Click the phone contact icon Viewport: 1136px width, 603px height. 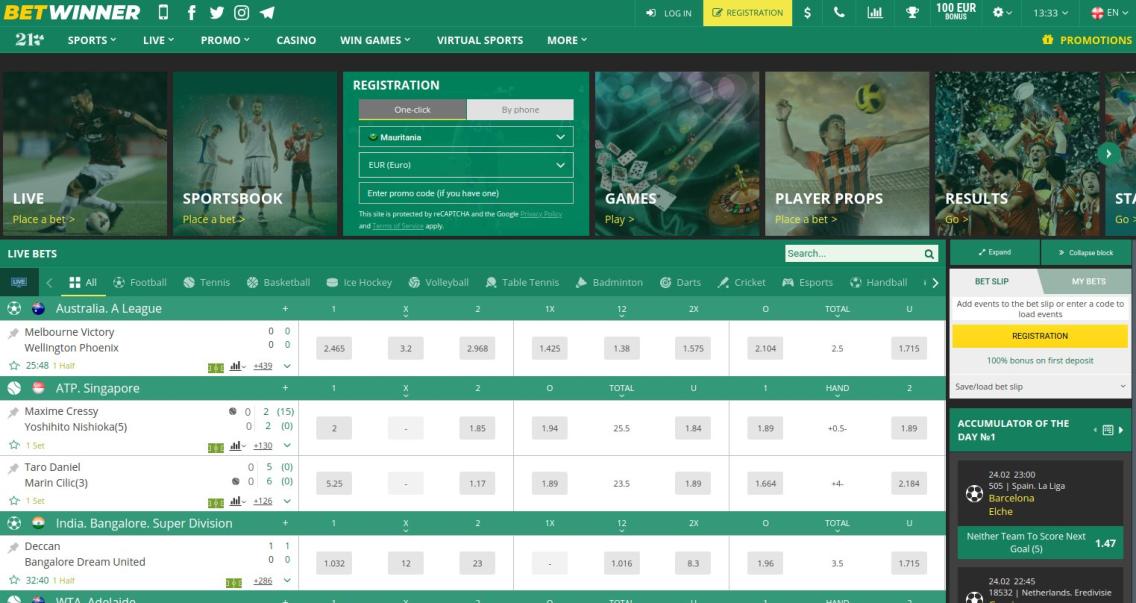839,12
